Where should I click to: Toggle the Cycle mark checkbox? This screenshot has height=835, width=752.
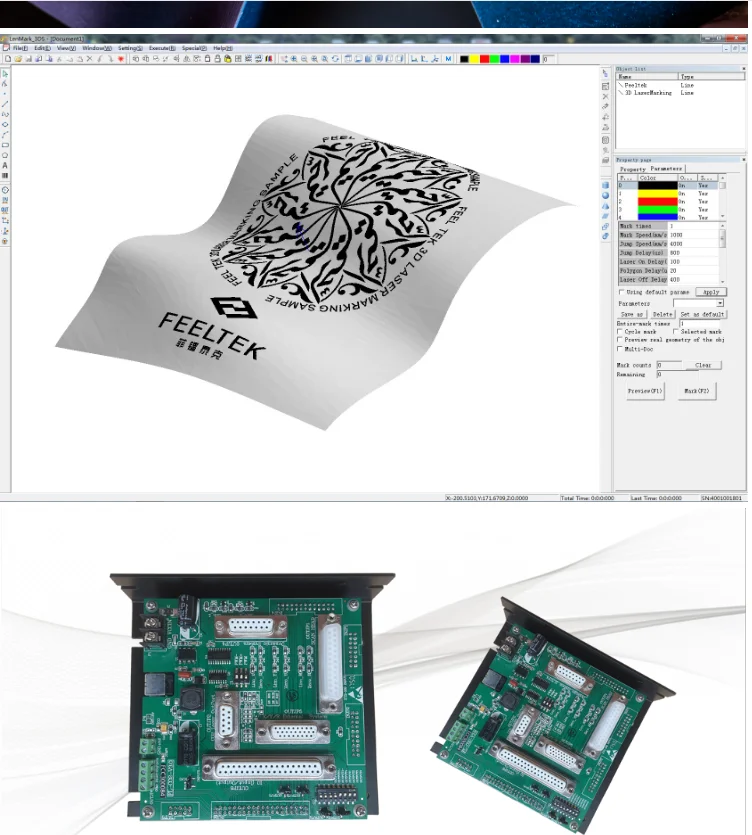point(619,331)
